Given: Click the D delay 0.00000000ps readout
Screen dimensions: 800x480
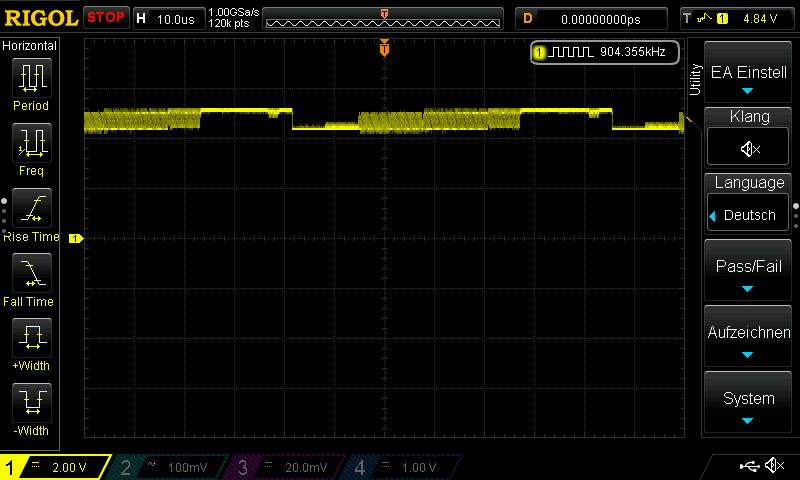Looking at the screenshot, I should (x=591, y=19).
